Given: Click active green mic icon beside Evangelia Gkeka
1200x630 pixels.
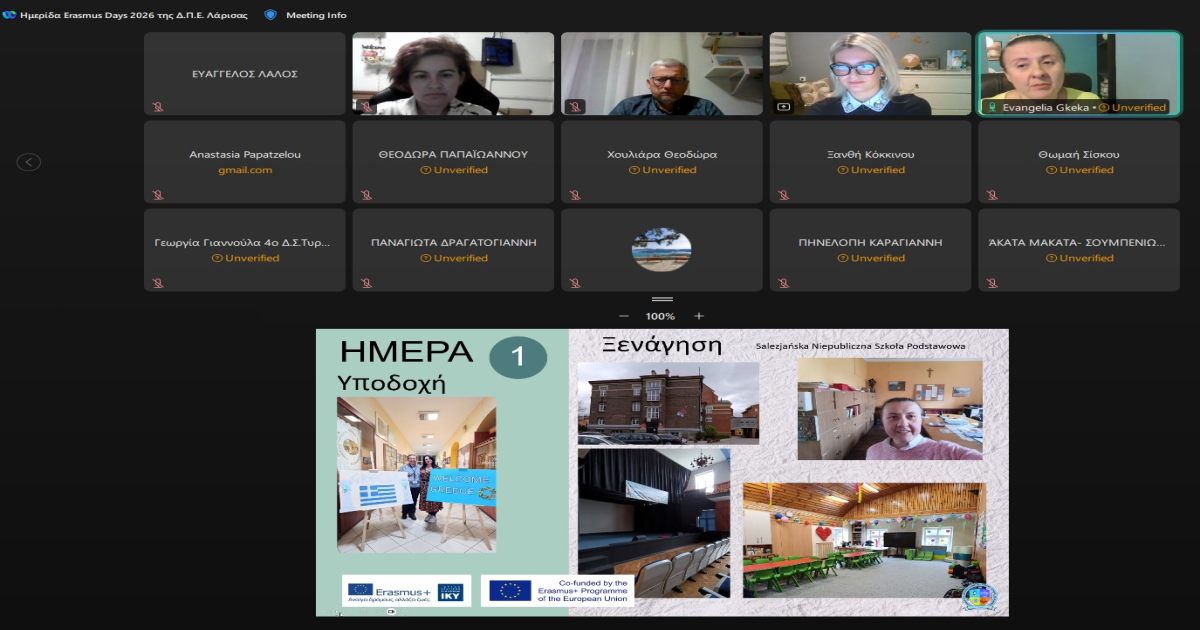Looking at the screenshot, I should point(993,107).
